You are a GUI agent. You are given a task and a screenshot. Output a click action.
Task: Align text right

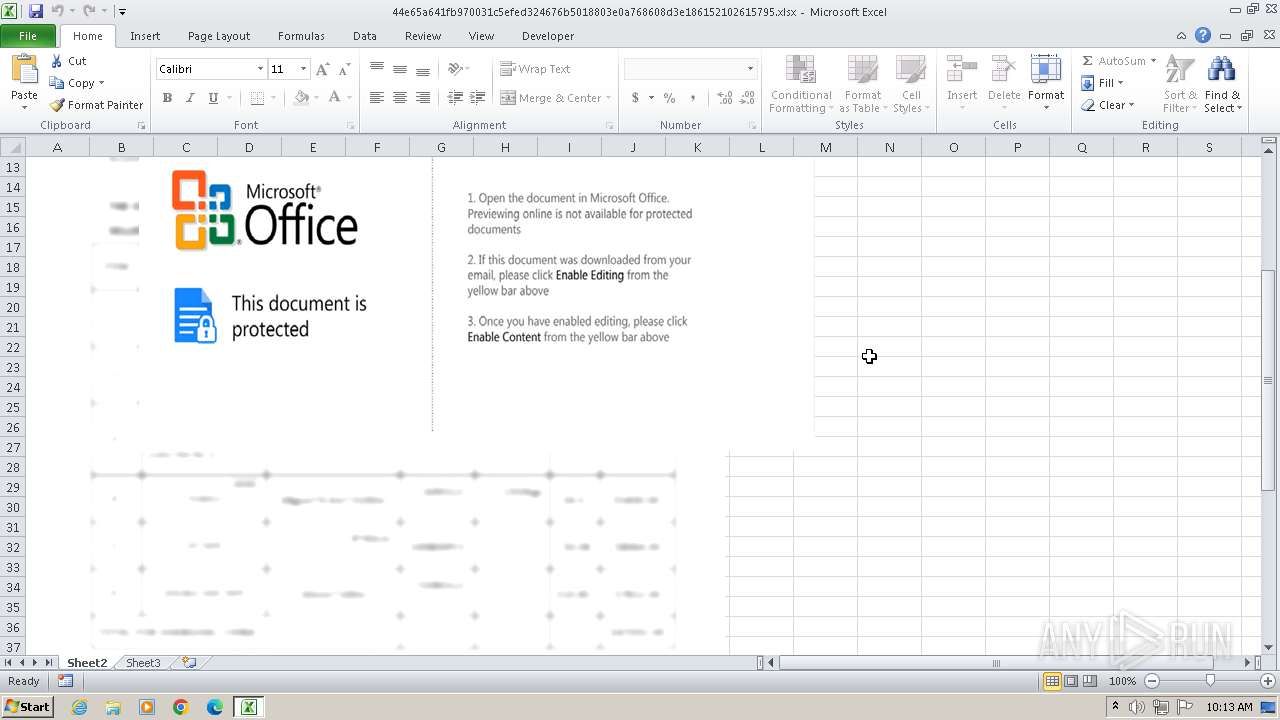point(423,98)
